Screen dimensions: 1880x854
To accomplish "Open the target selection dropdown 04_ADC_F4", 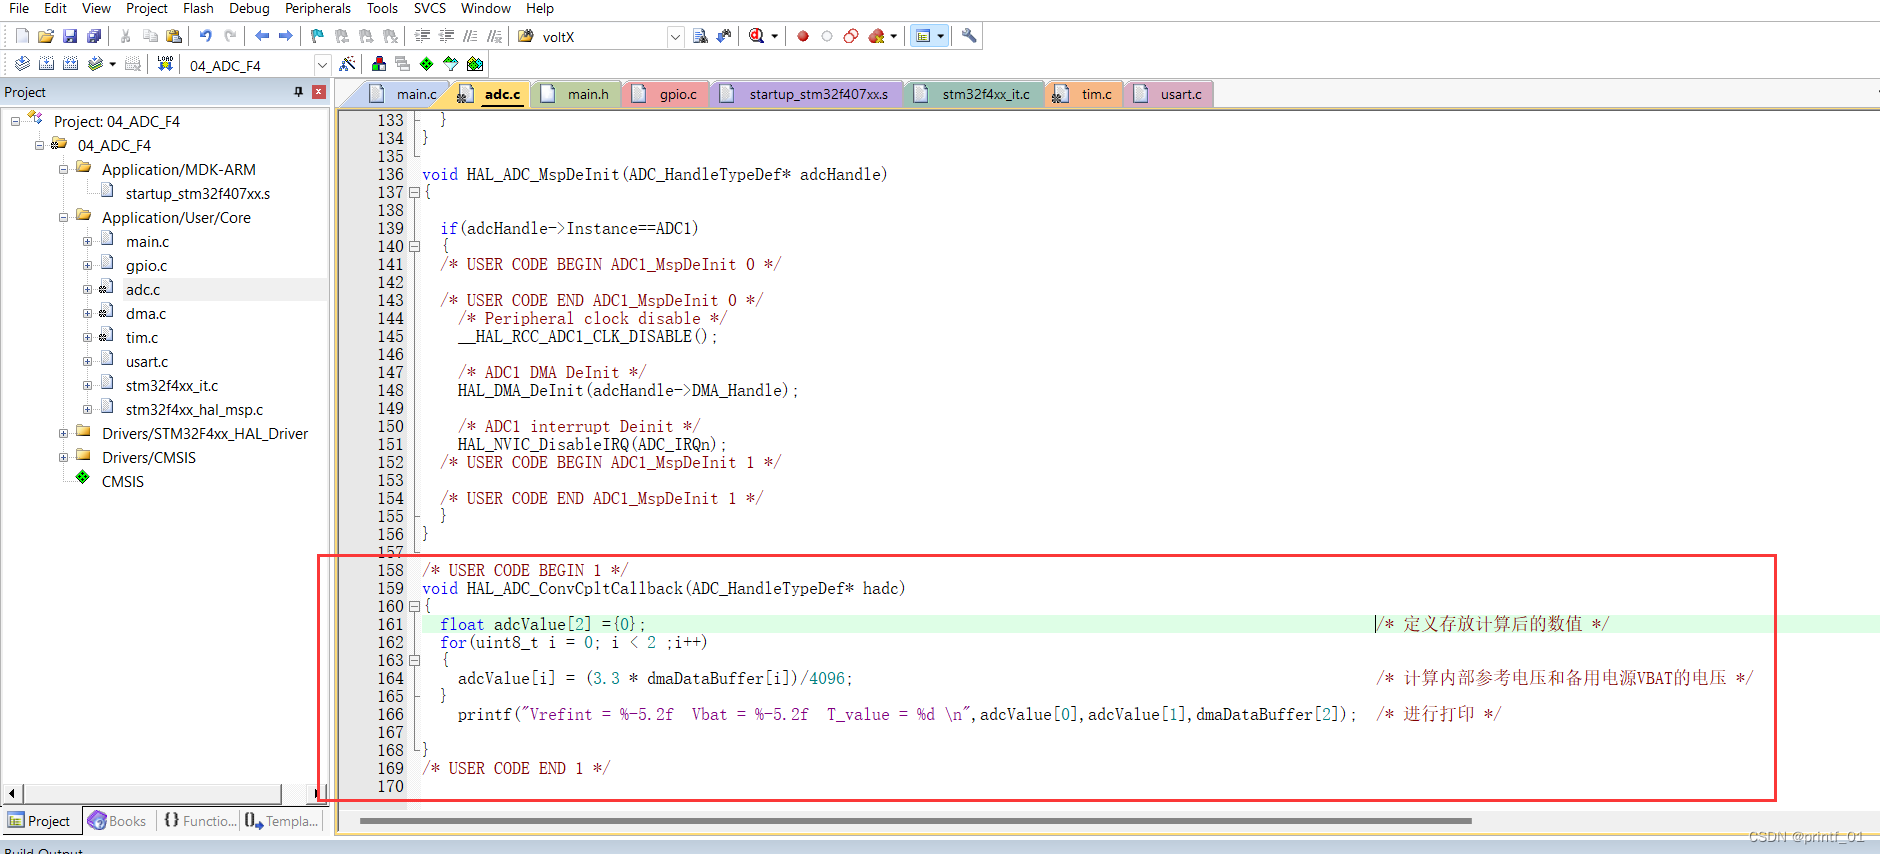I will 322,65.
